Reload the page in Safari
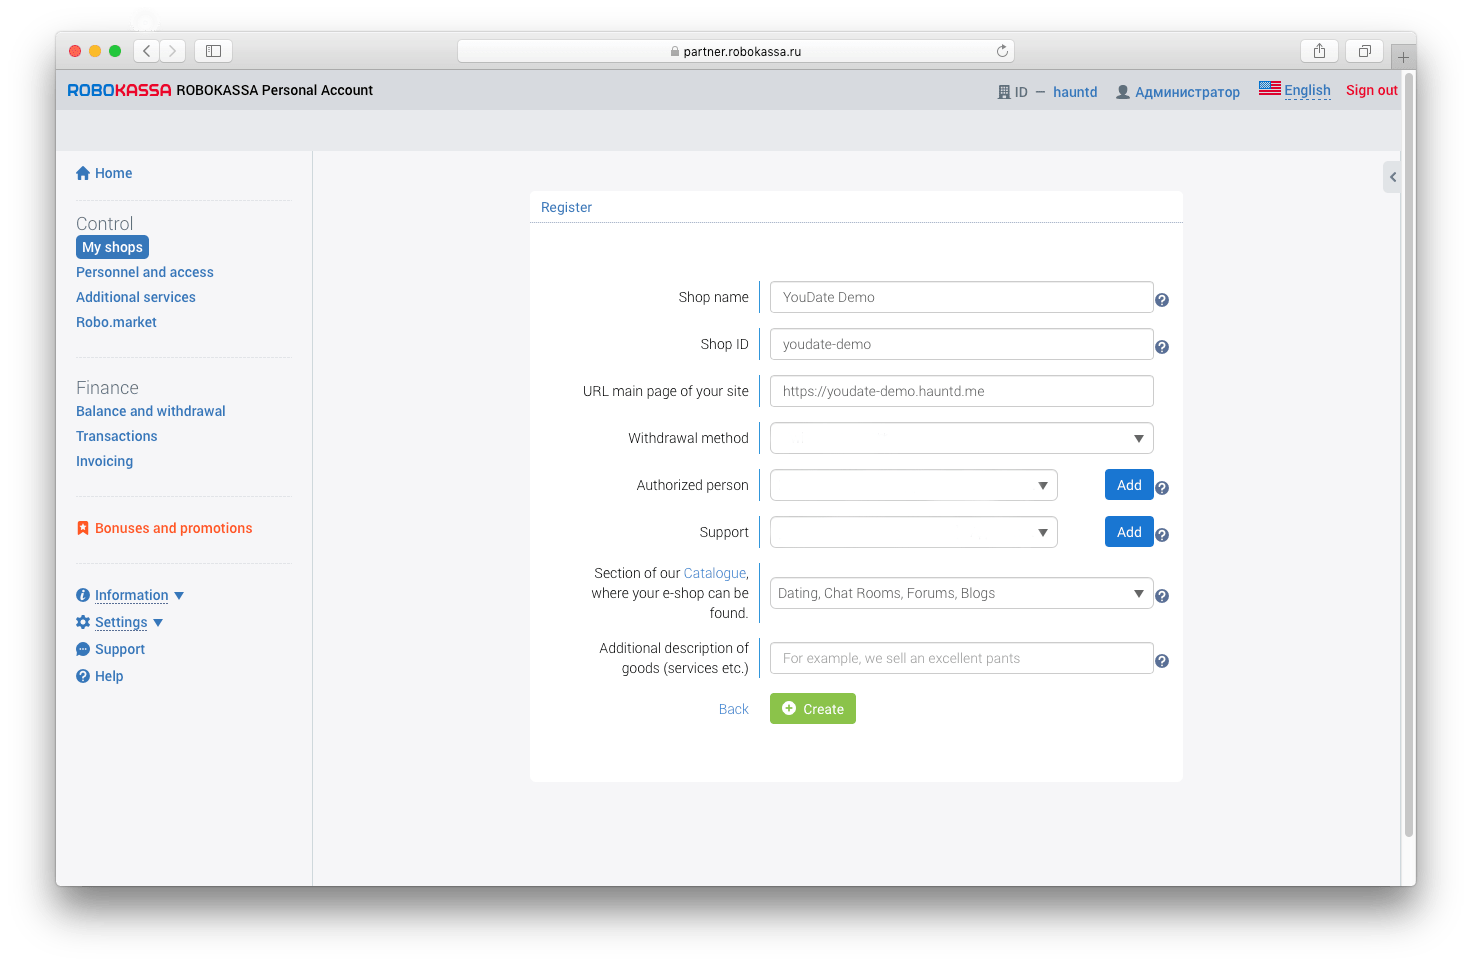1472x966 pixels. [1002, 51]
